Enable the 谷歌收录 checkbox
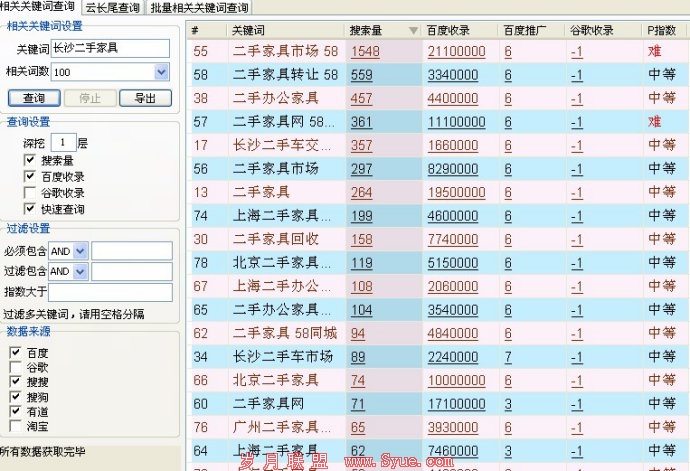 30,193
